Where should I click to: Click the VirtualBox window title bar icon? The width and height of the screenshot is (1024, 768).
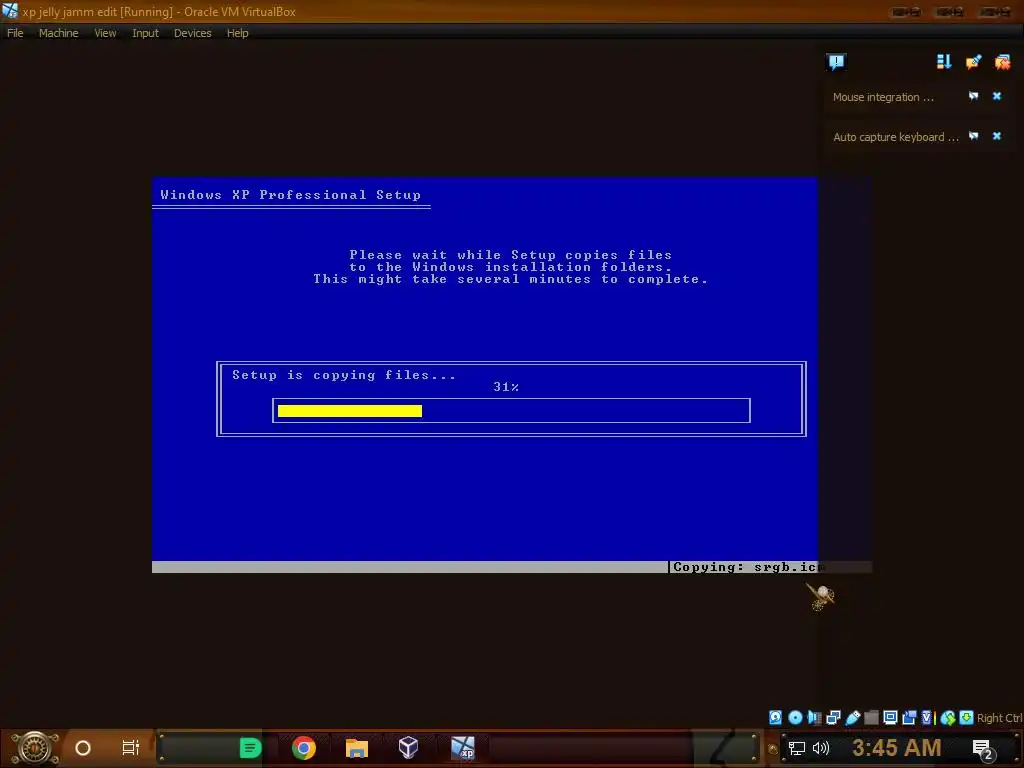(10, 11)
